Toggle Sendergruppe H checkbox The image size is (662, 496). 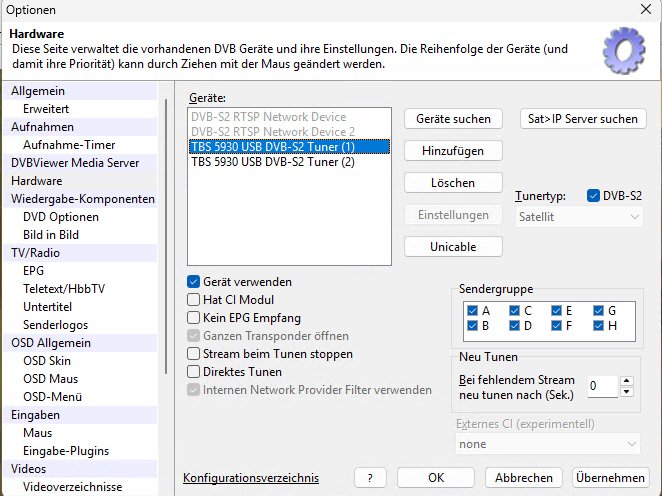[x=598, y=325]
